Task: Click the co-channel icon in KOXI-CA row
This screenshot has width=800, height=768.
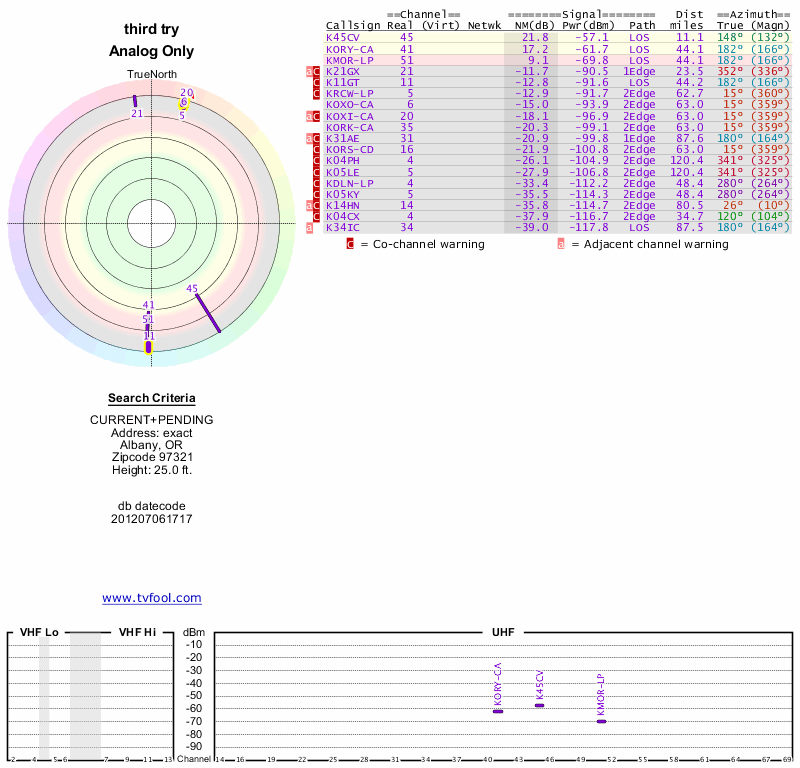Action: pos(317,116)
